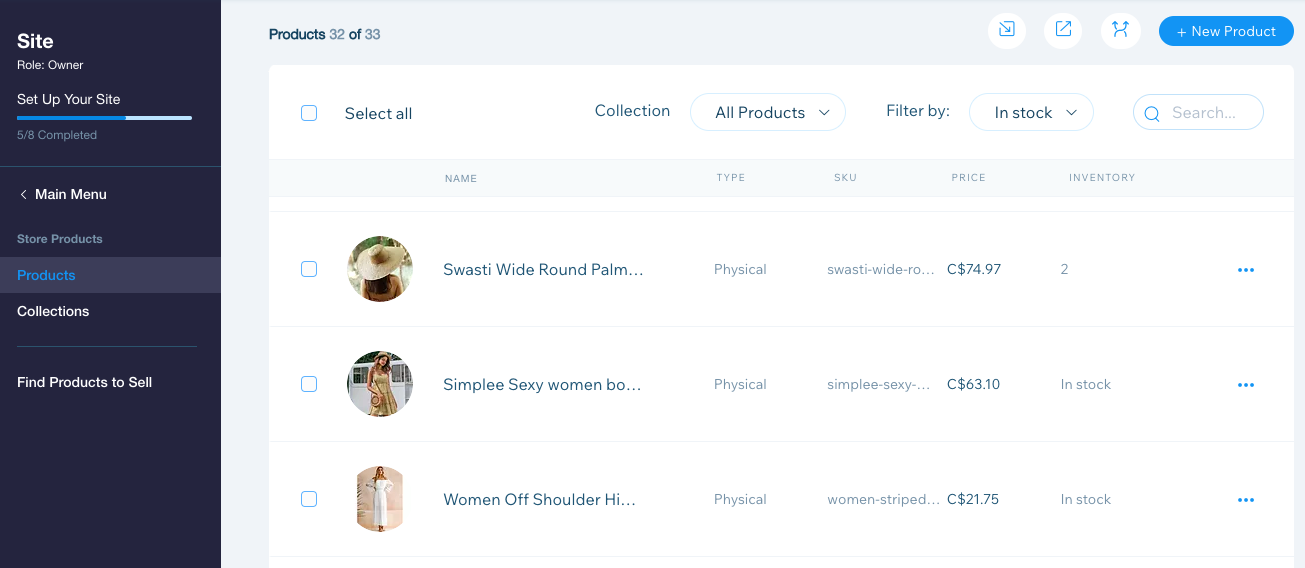The image size is (1305, 568).
Task: Check the Swasti Wide Round Palm row
Action: (x=309, y=269)
